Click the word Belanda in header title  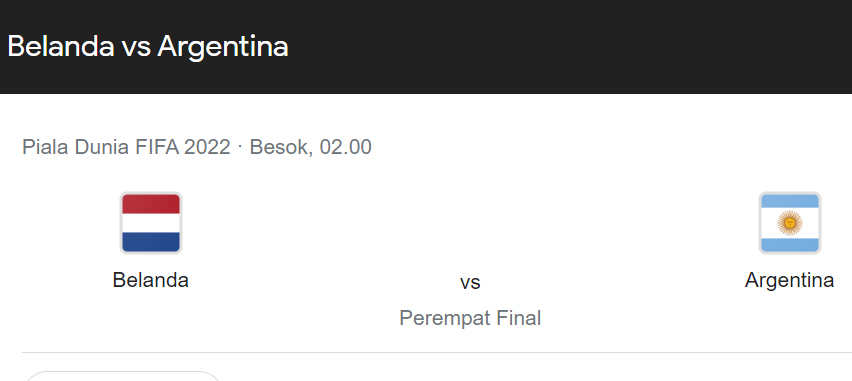(x=60, y=47)
